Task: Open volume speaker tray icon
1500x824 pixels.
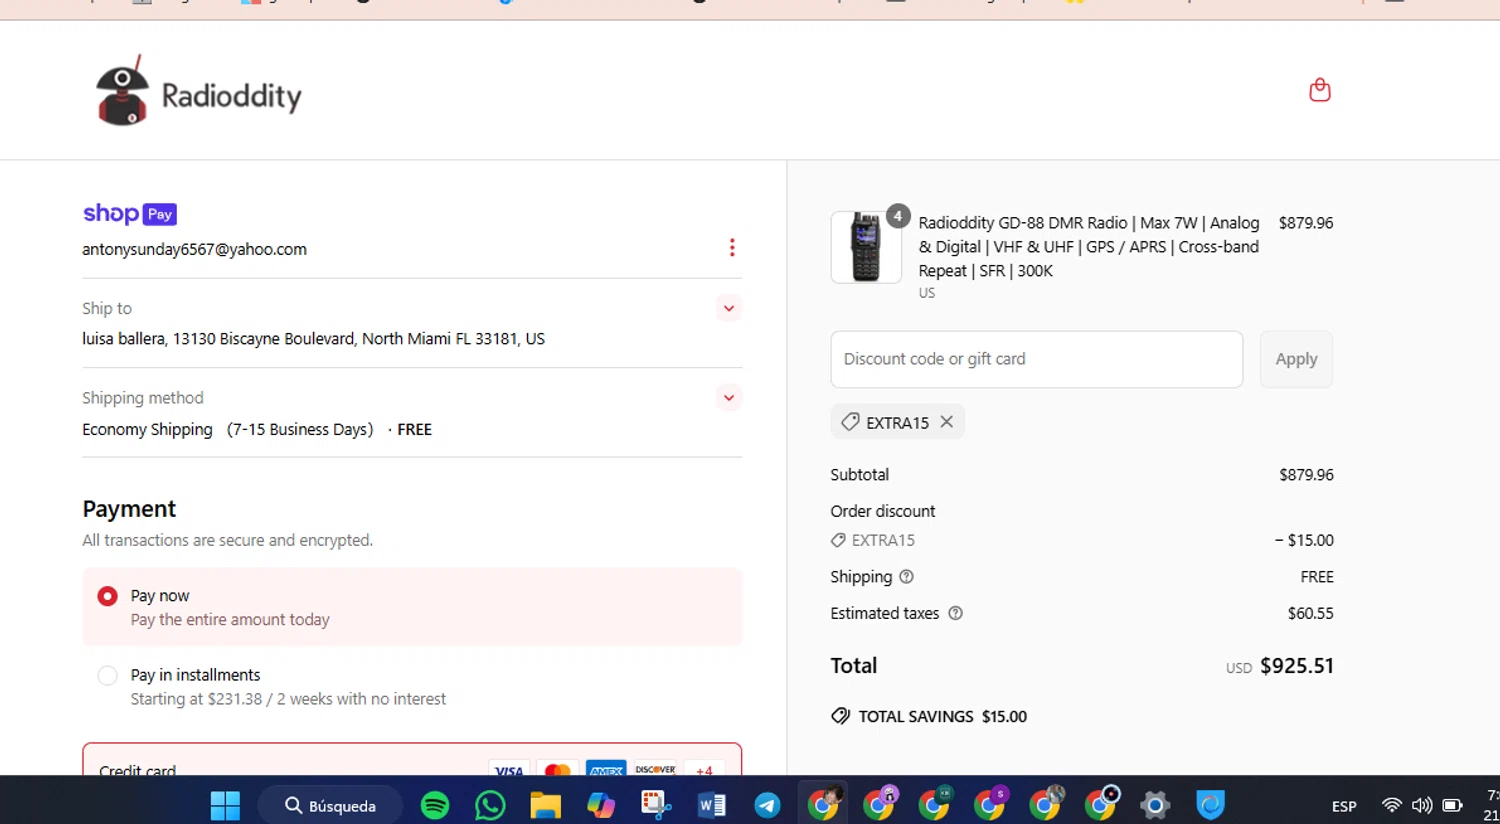Action: point(1421,805)
